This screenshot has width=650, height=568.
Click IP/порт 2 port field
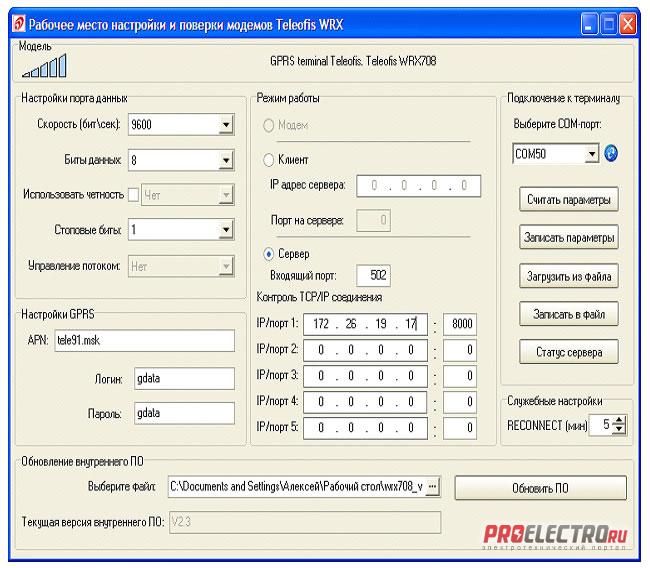pos(460,350)
